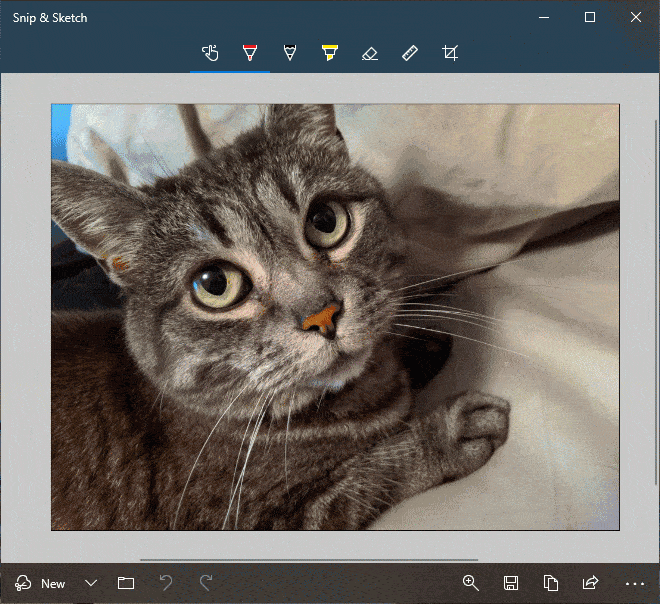660x604 pixels.
Task: Expand the New snip delay dropdown arrow
Action: click(x=91, y=583)
